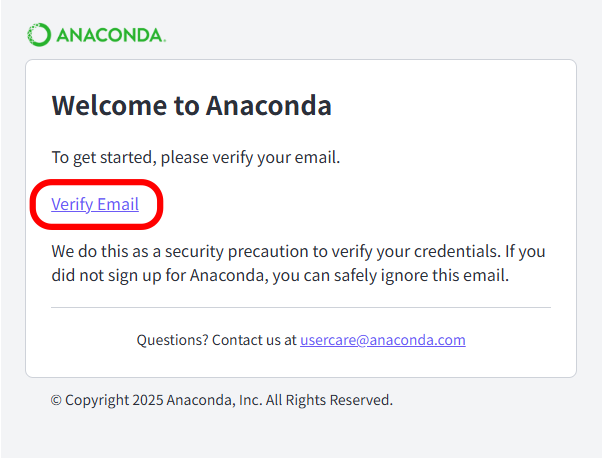
Task: Open the Verify Email link
Action: [x=95, y=205]
